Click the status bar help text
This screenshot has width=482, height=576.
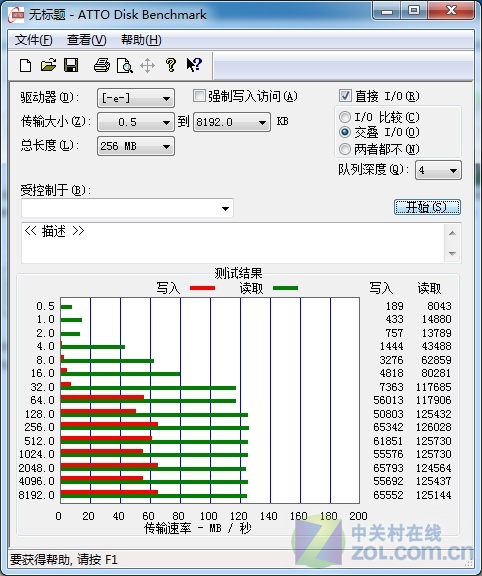(64, 560)
